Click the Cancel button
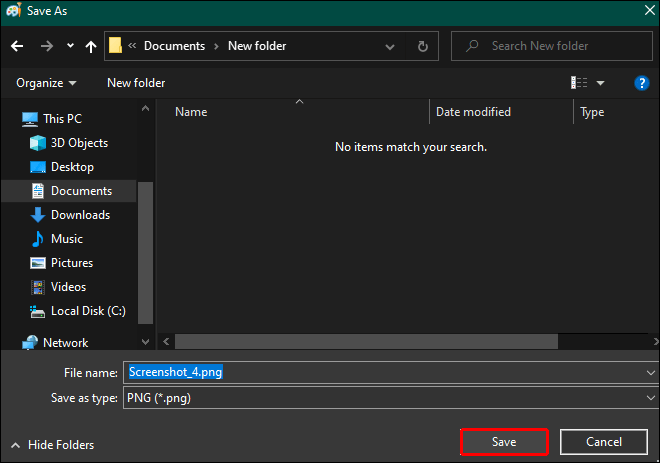Screen dimensions: 660x463 (604, 442)
